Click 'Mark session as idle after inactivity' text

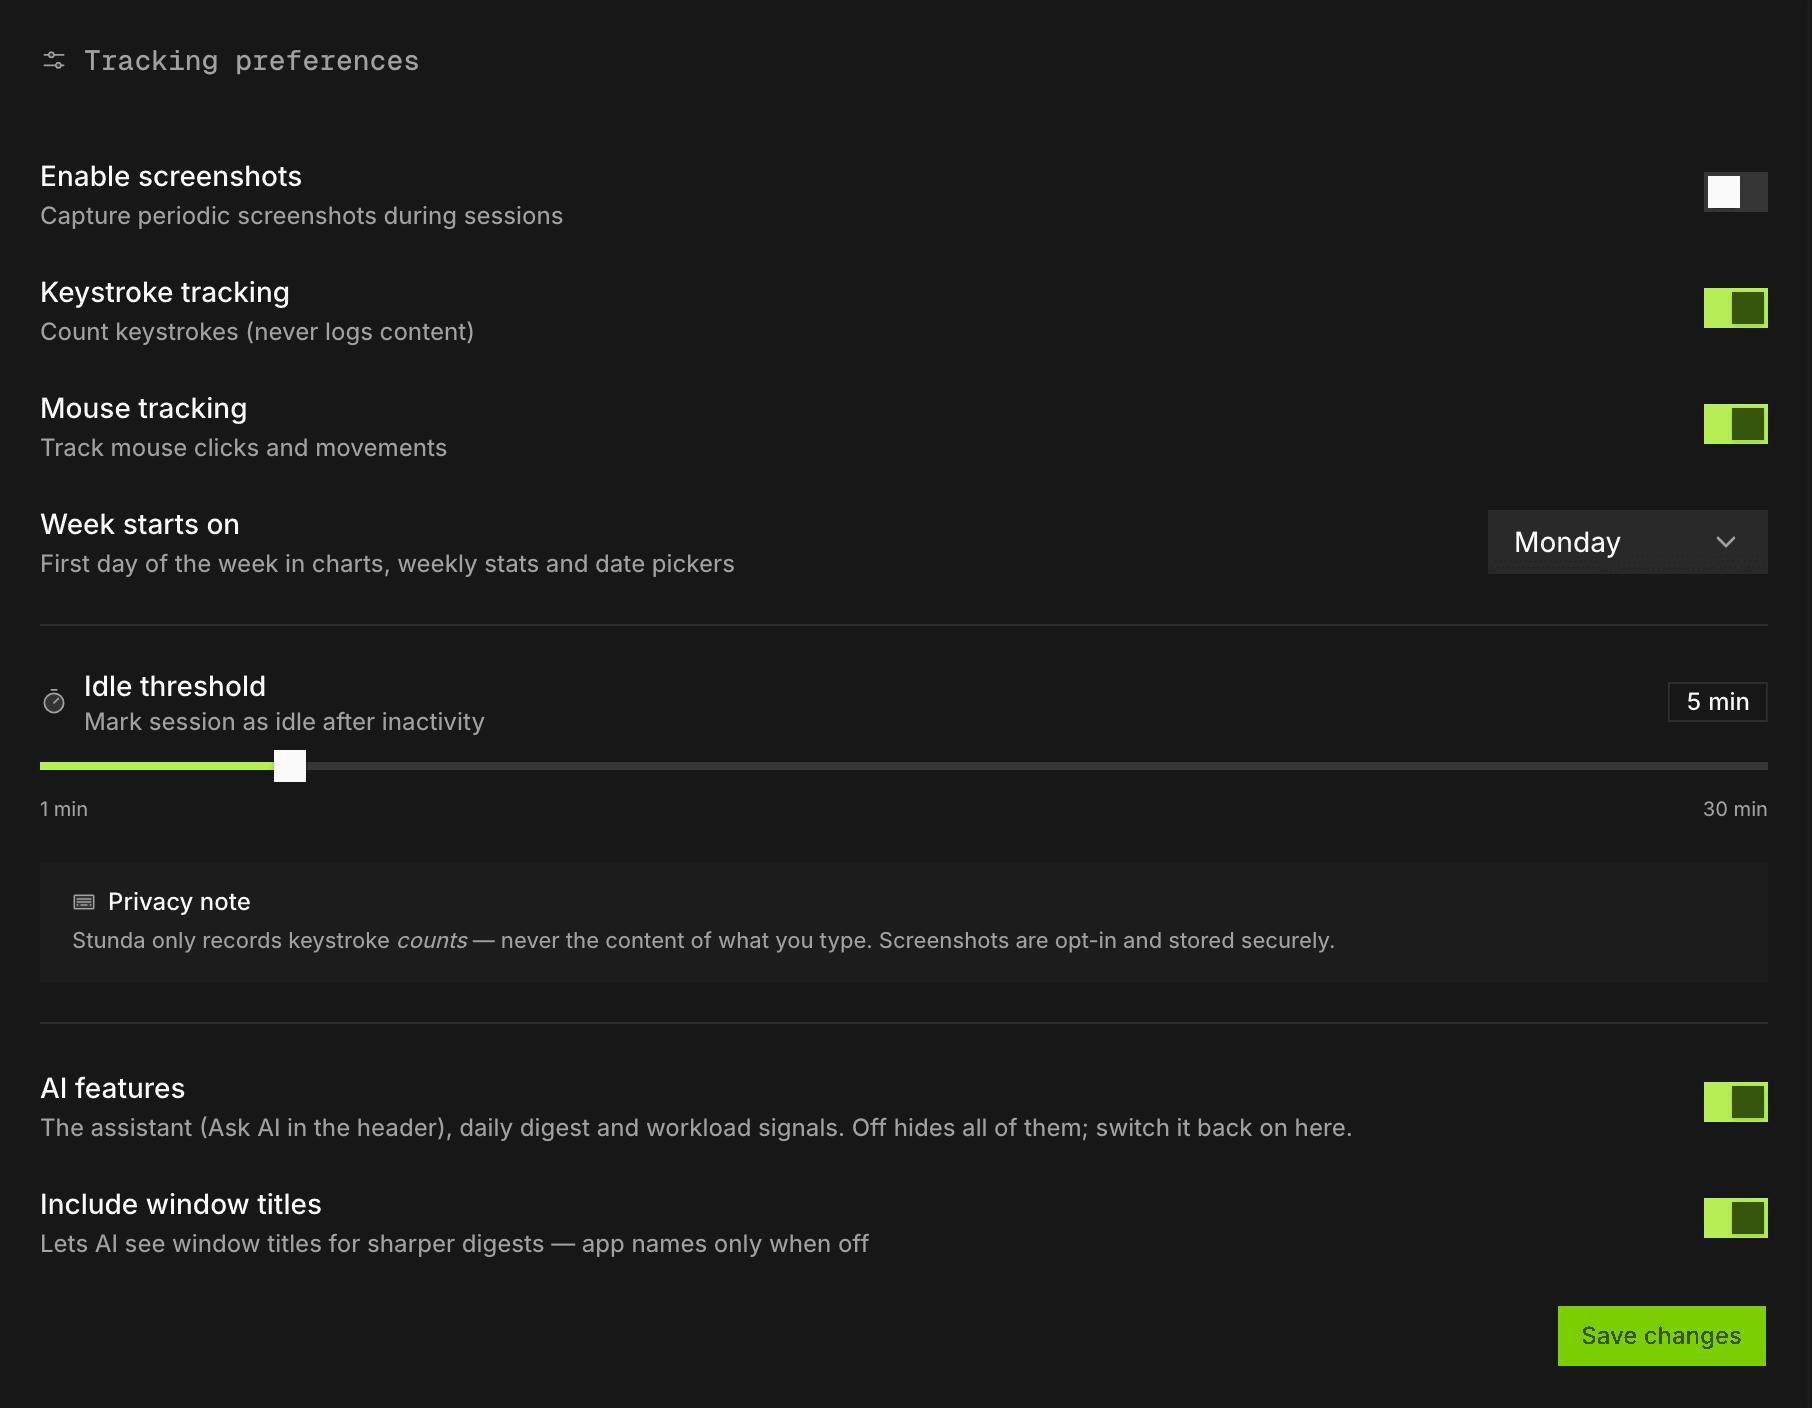(x=284, y=722)
